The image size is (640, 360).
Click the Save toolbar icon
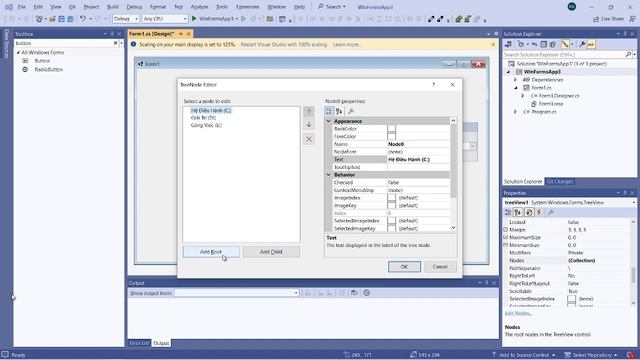[61, 19]
